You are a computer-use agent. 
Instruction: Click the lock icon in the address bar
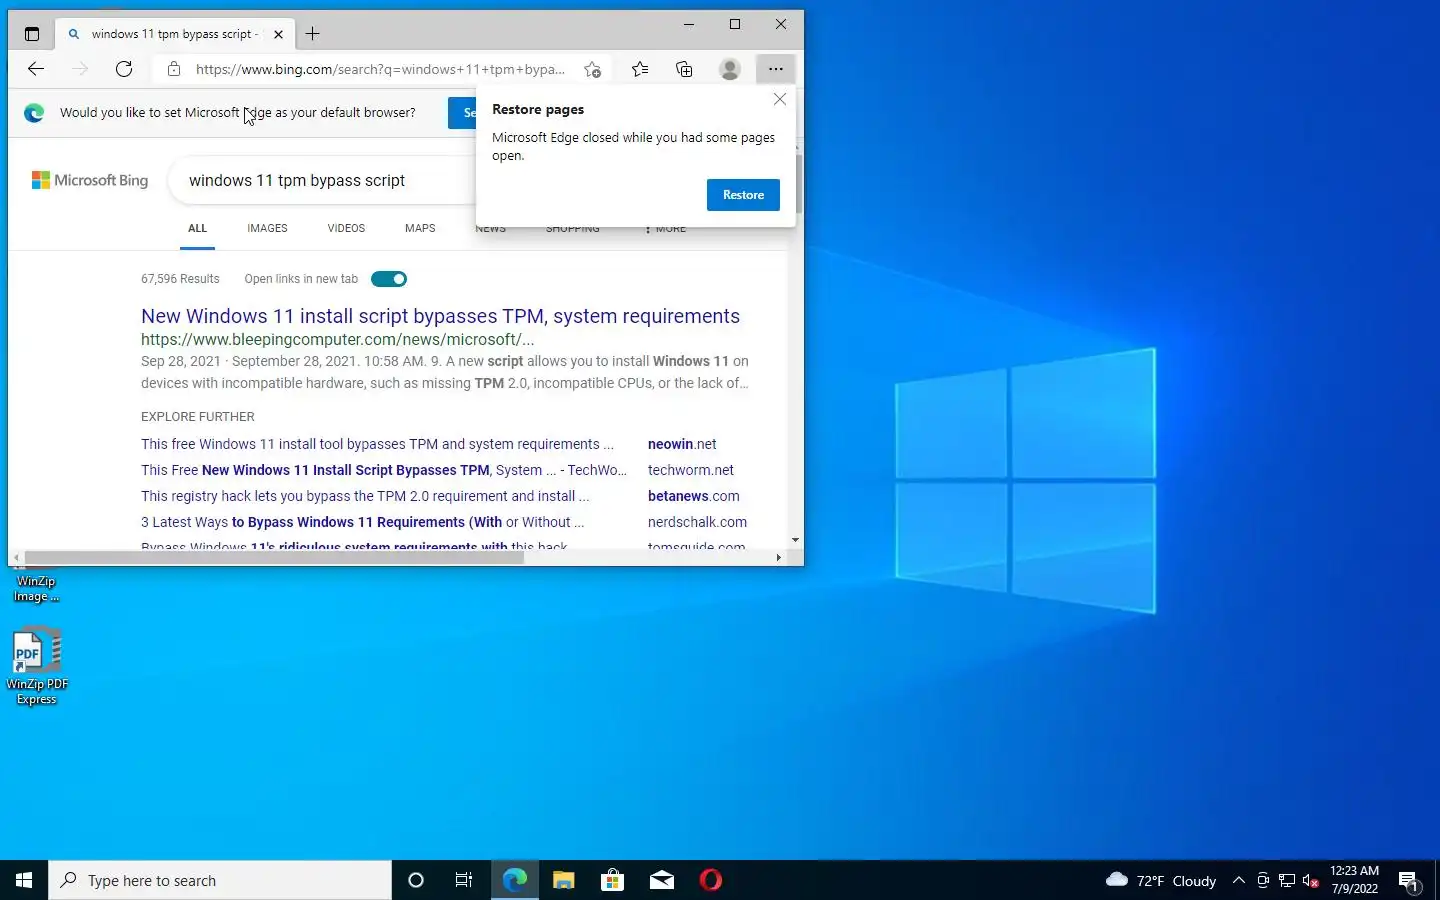coord(174,69)
